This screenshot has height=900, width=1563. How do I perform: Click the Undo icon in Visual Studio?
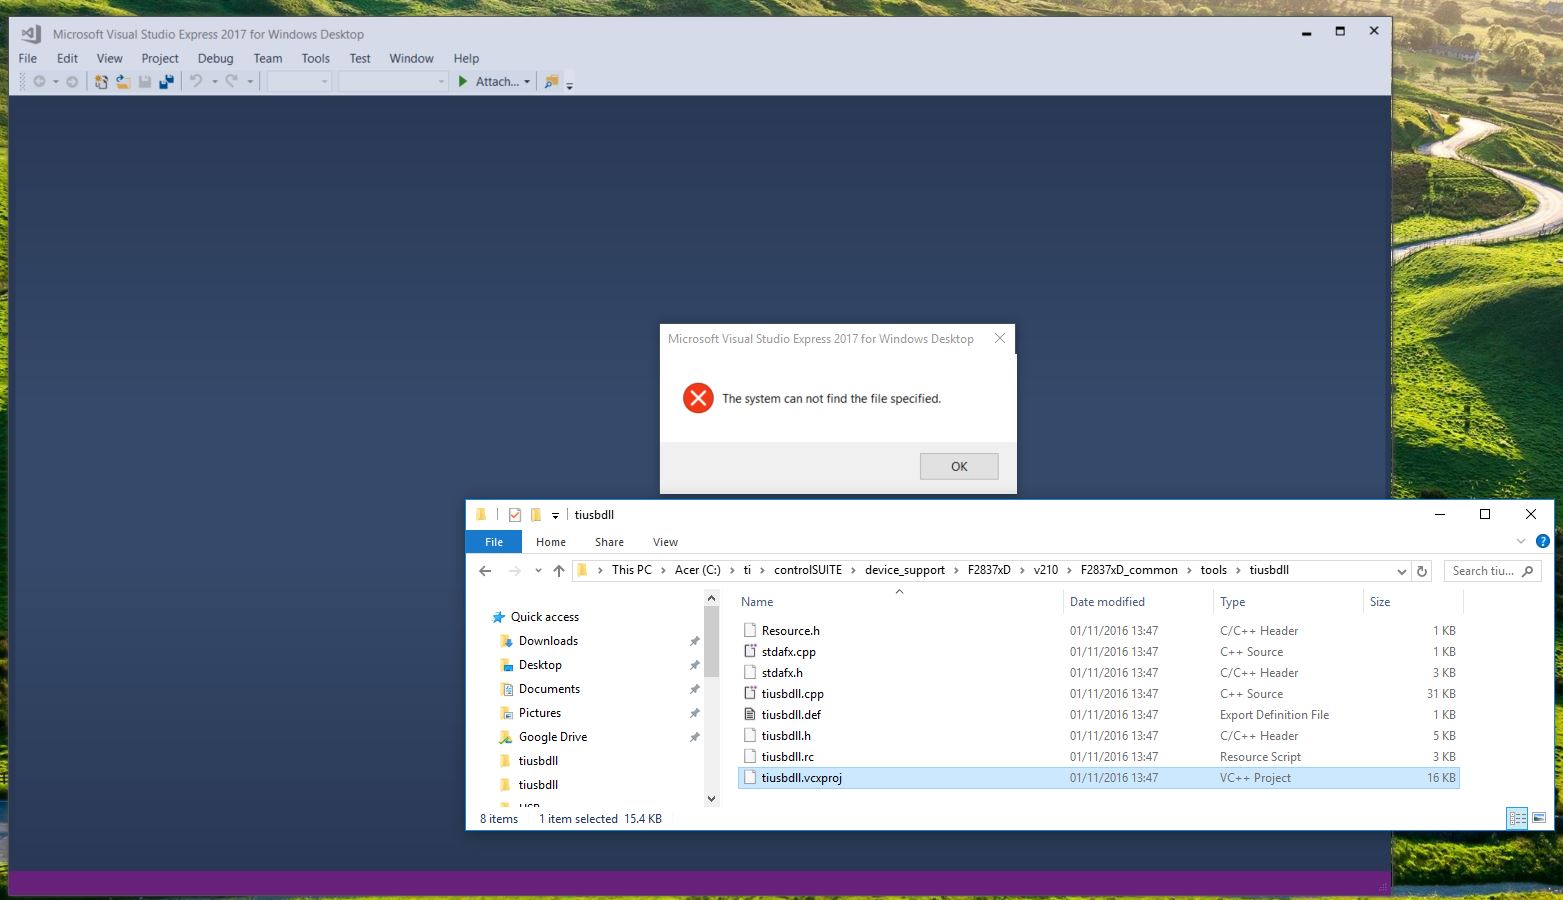coord(196,81)
